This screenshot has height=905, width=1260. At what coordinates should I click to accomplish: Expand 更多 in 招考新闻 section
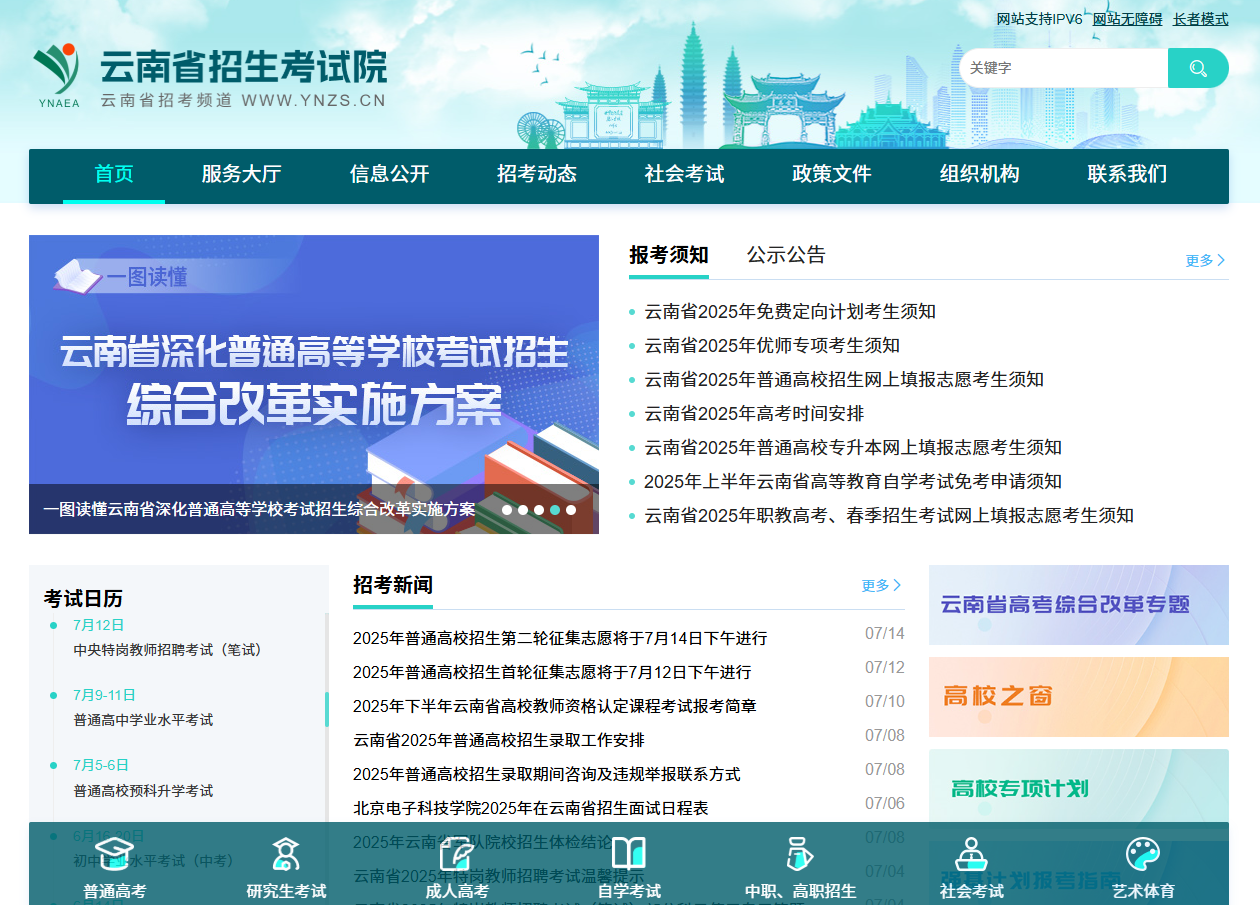click(881, 585)
